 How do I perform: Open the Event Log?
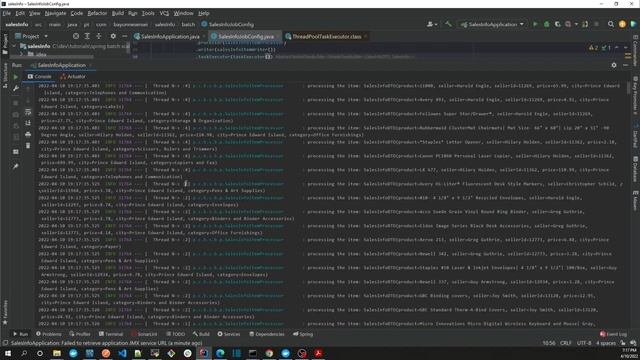pyautogui.click(x=613, y=334)
